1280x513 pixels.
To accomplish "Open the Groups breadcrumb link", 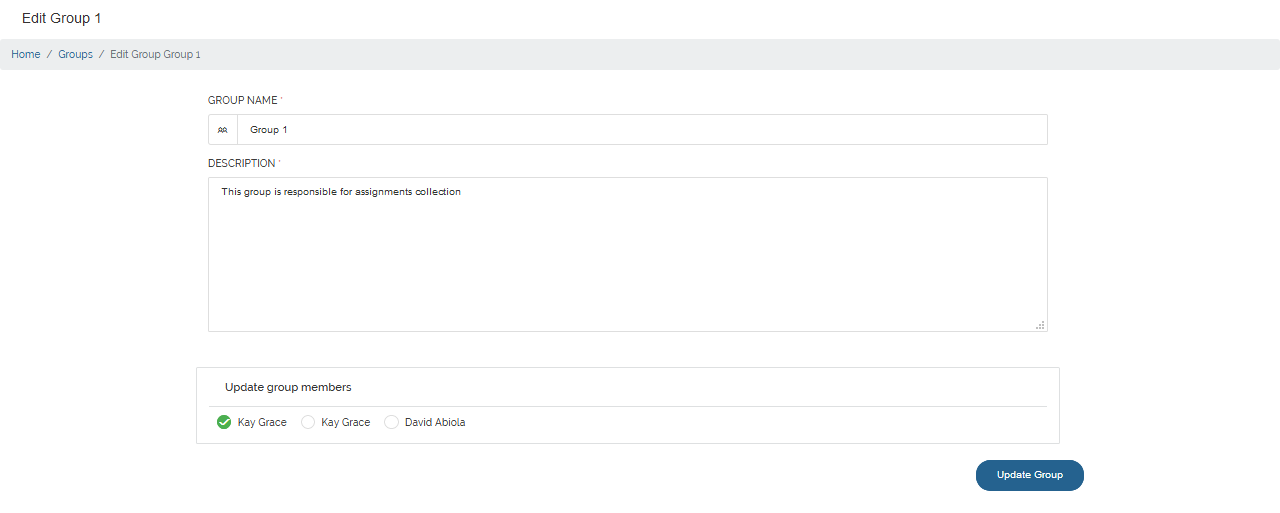I will click(x=75, y=54).
